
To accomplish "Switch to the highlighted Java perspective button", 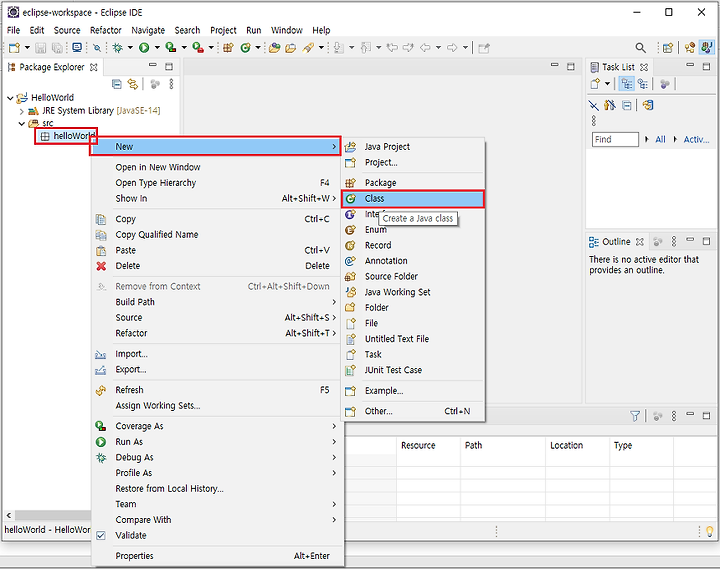I will click(706, 48).
